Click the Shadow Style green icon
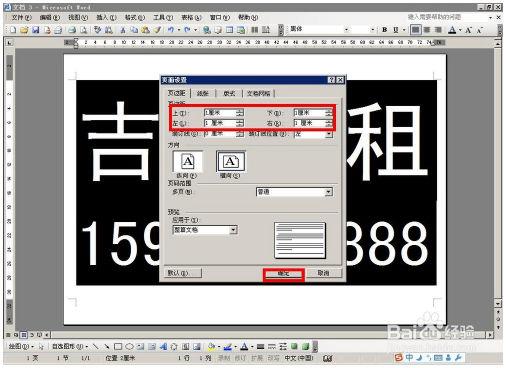 coord(294,347)
